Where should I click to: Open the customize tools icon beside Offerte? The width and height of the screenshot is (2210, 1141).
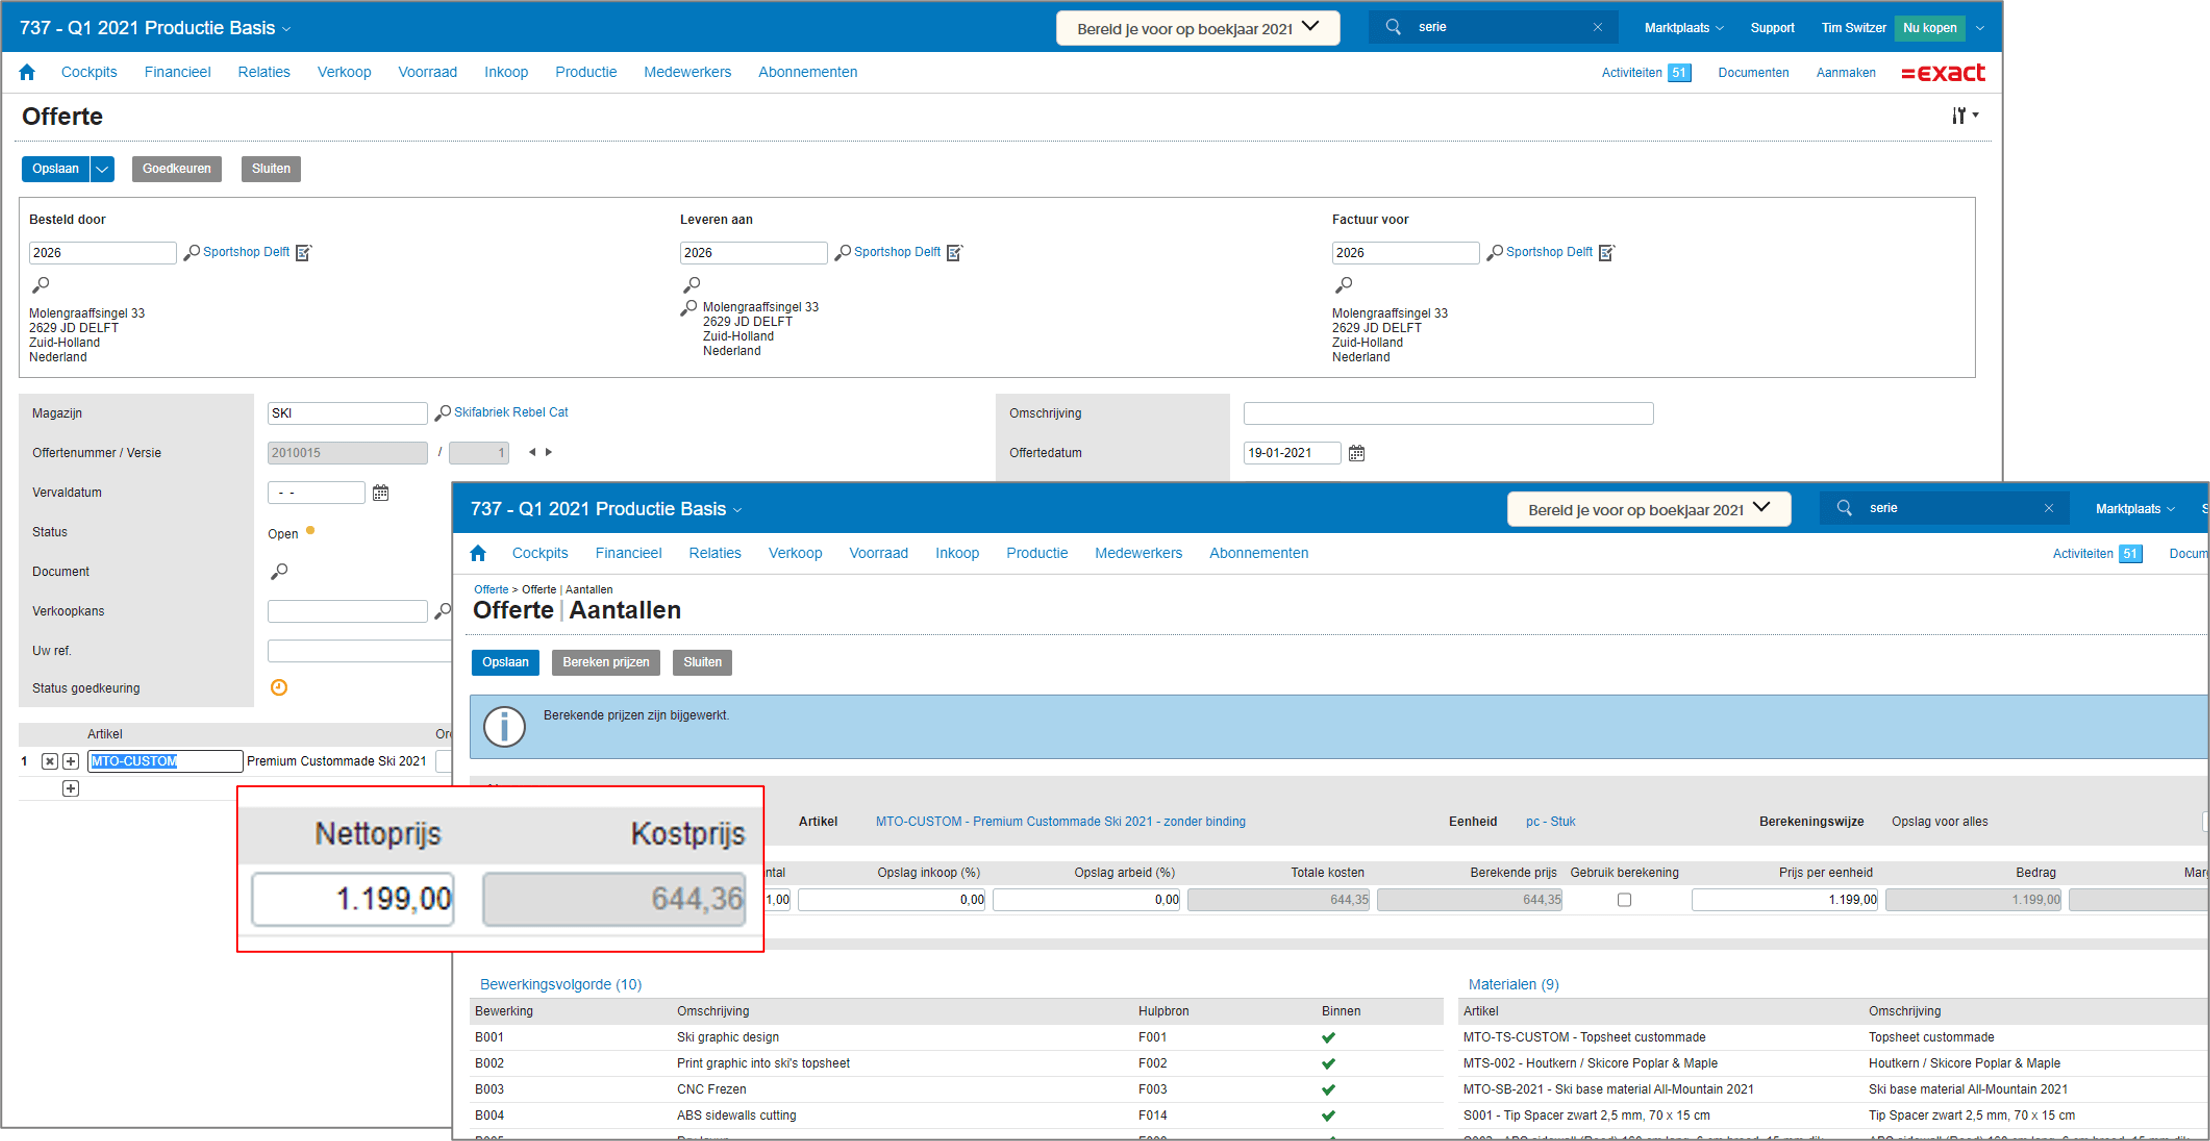(x=1962, y=116)
